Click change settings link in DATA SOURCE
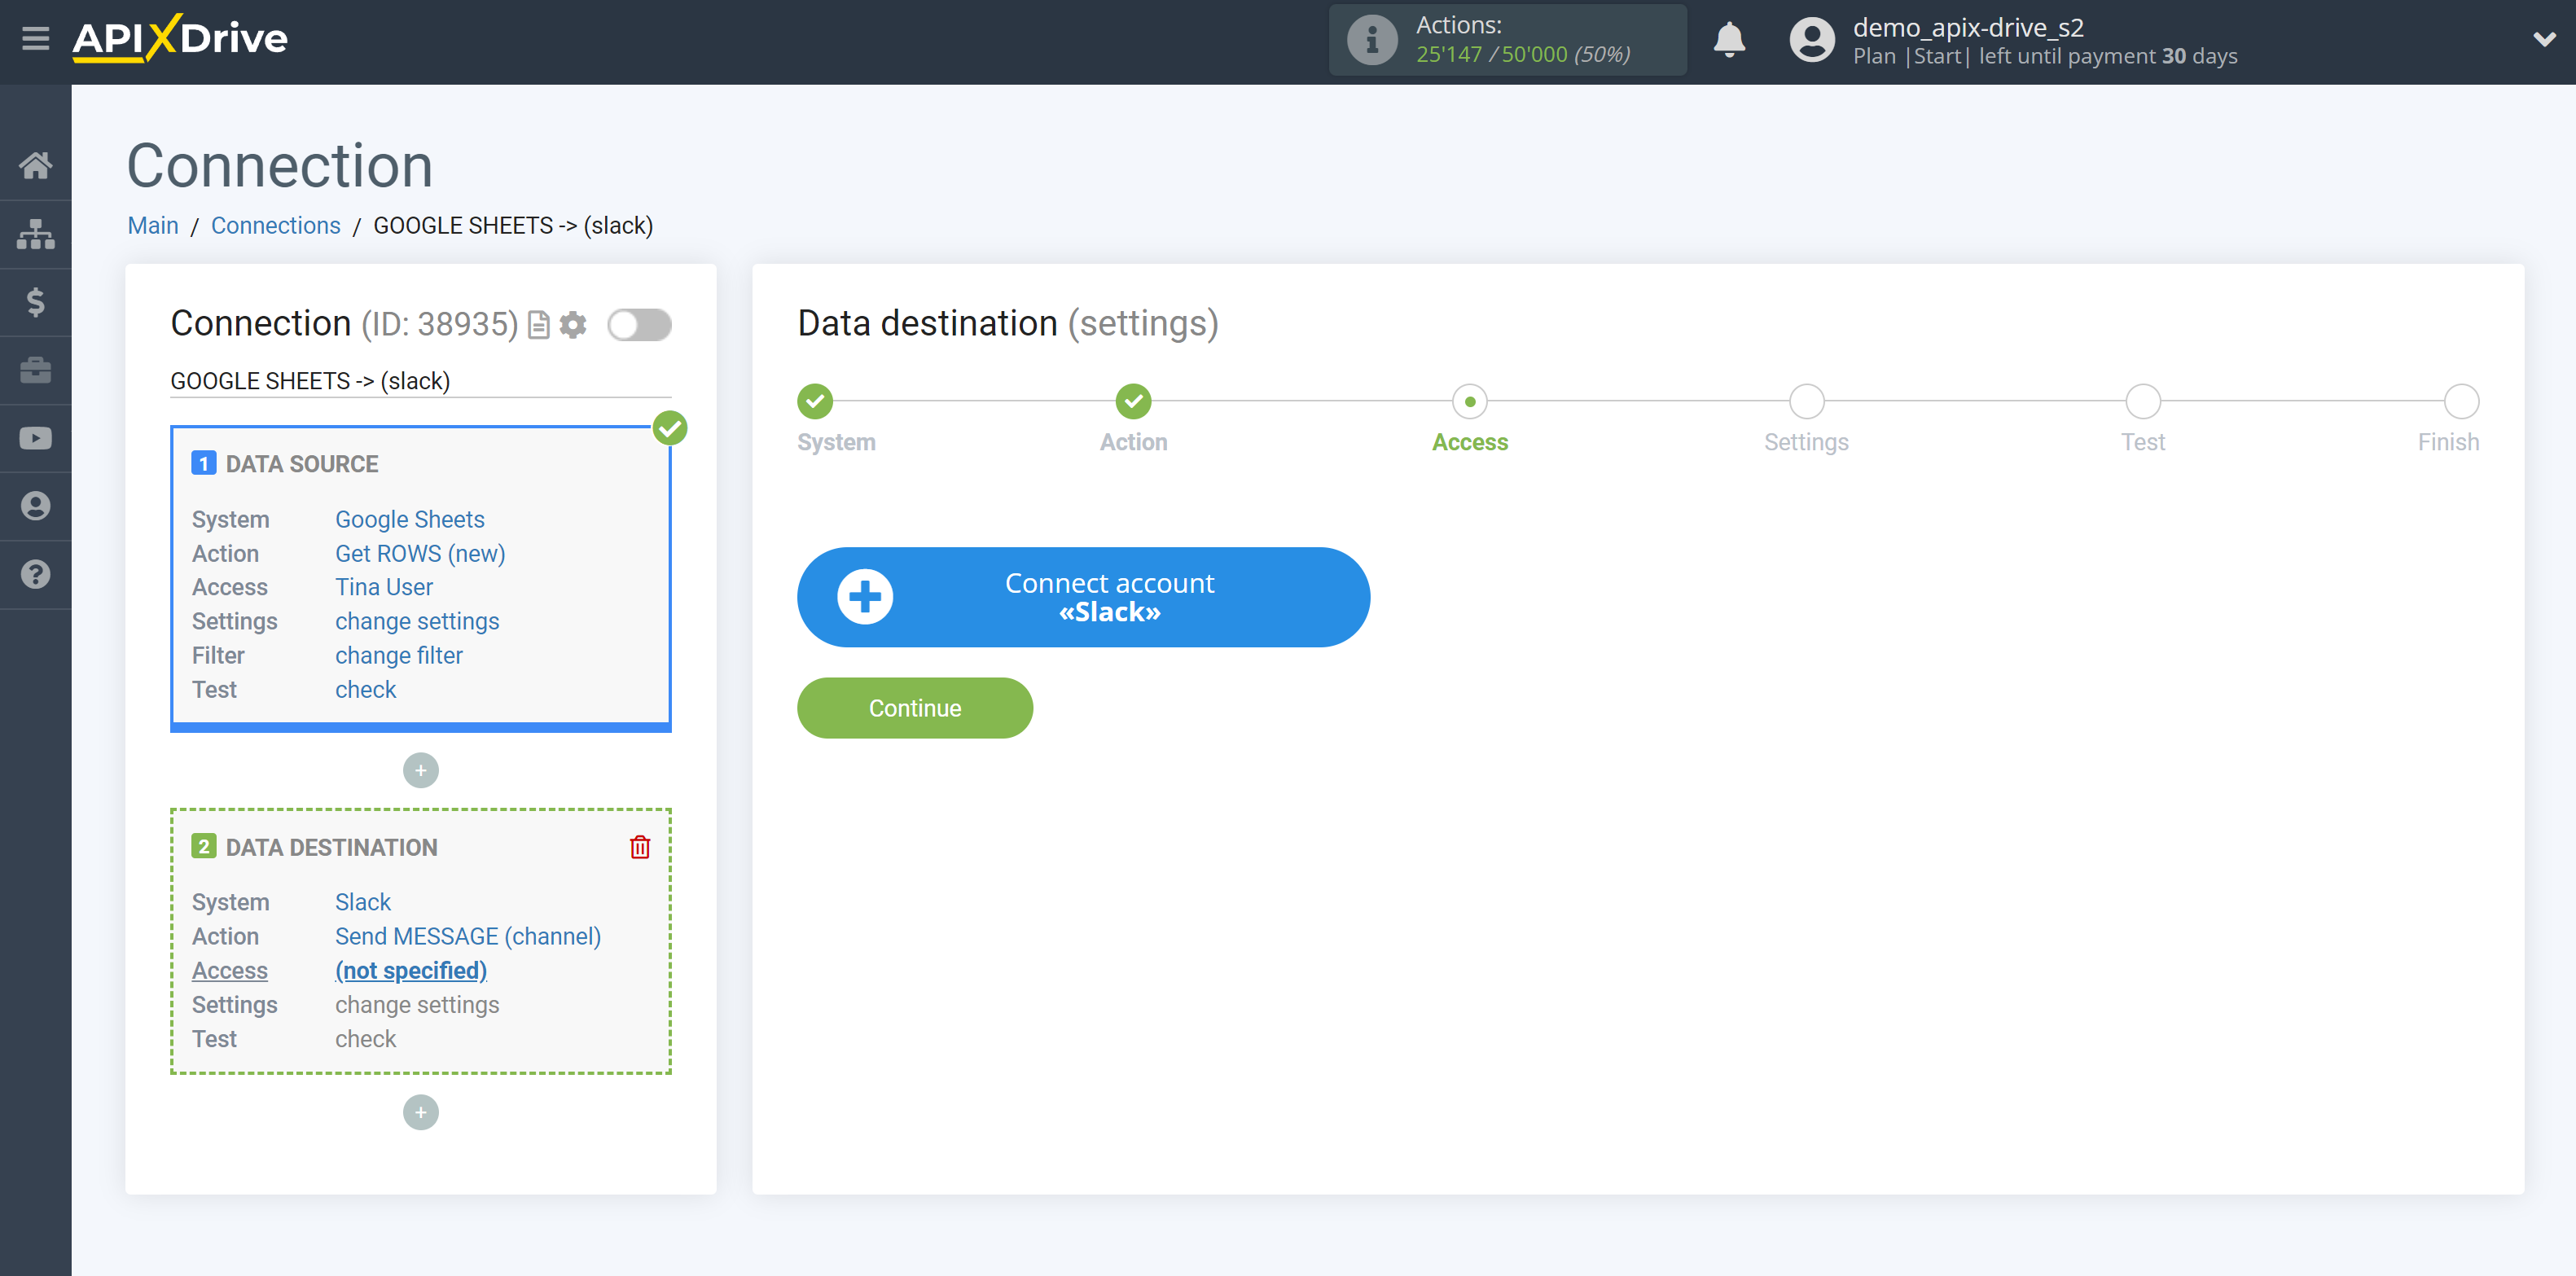The width and height of the screenshot is (2576, 1276). point(414,620)
